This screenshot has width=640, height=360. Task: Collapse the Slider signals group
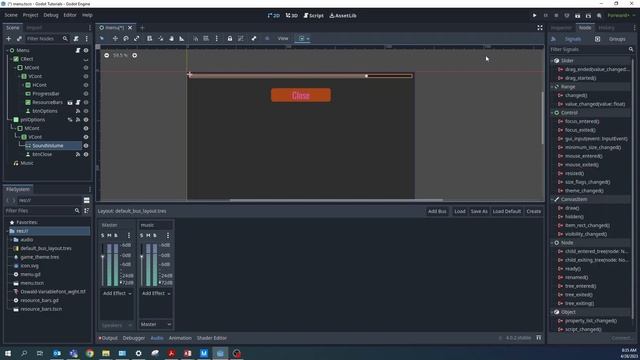tap(552, 61)
